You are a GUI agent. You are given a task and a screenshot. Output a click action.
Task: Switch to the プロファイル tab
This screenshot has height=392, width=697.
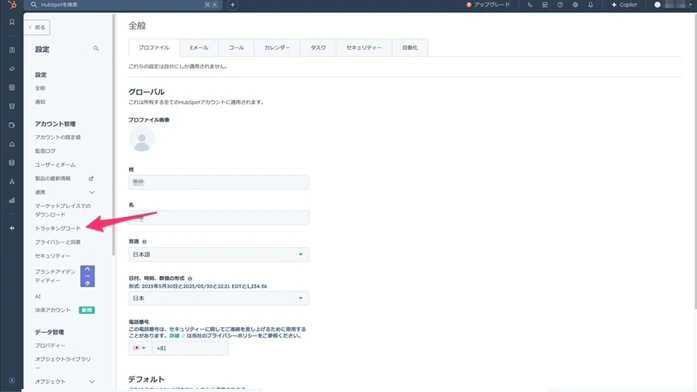click(x=154, y=48)
